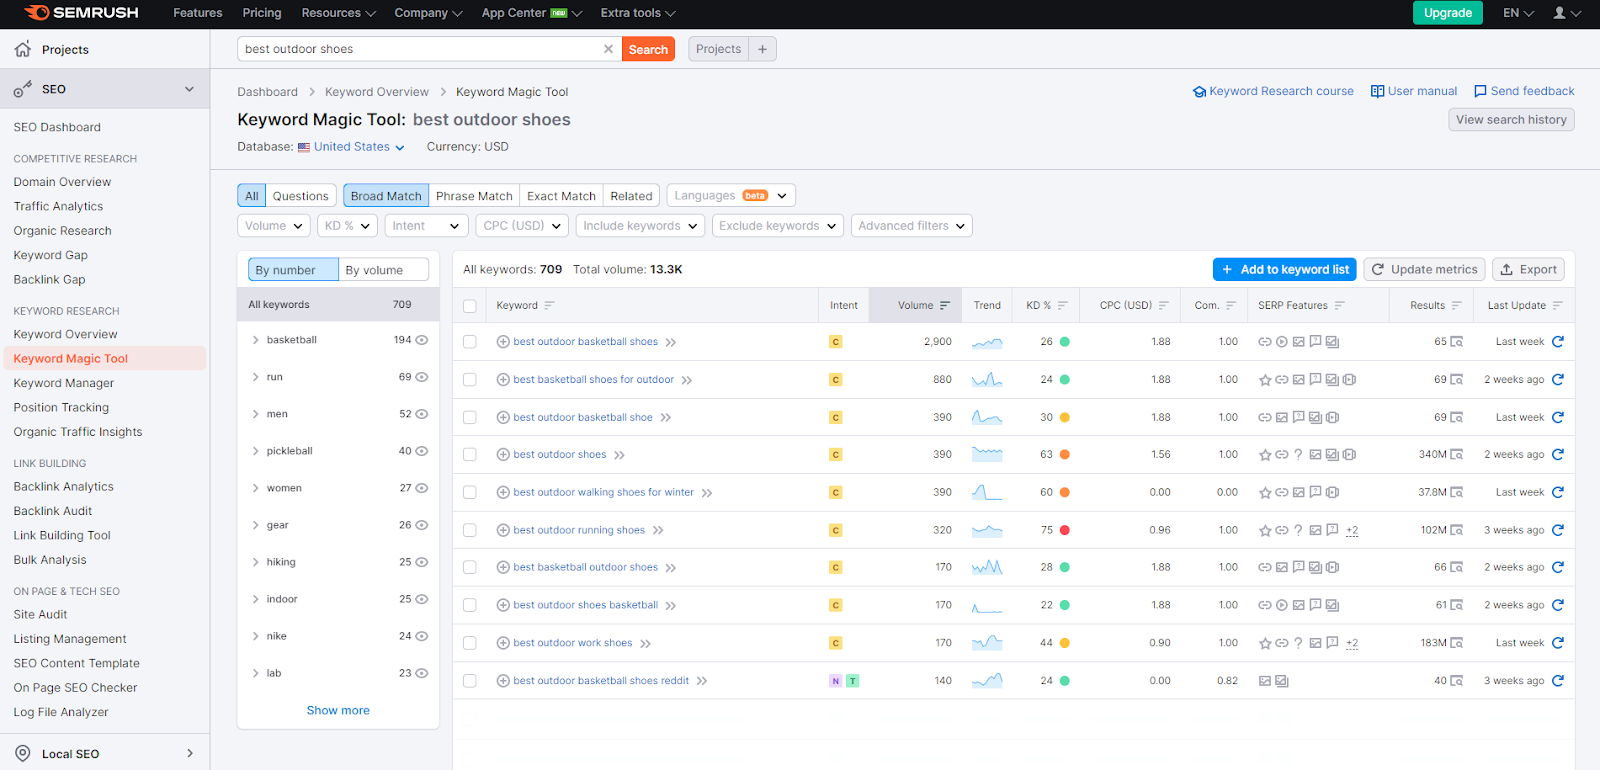This screenshot has width=1600, height=770.
Task: Click the green Upgrade button
Action: click(1447, 13)
